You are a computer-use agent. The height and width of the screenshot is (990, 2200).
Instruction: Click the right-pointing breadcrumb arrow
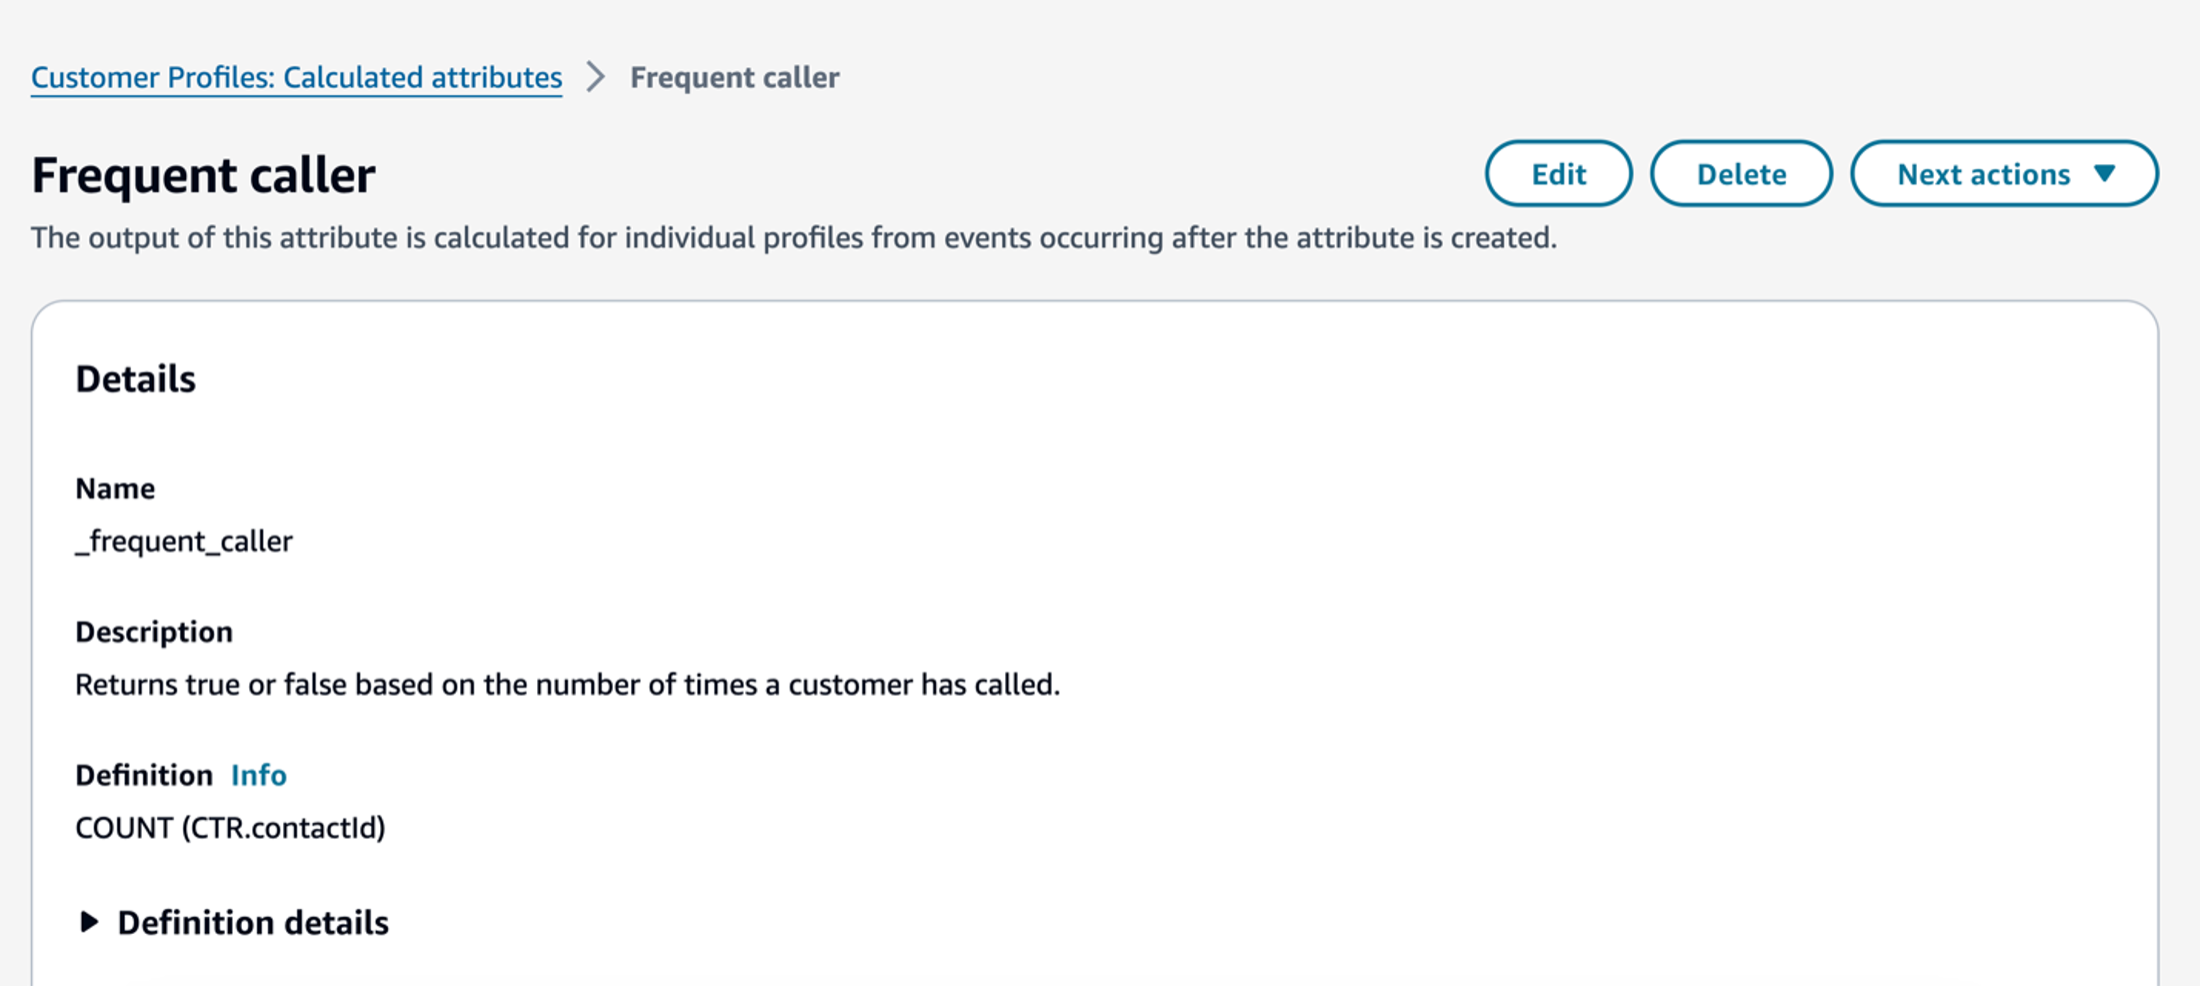tap(596, 77)
